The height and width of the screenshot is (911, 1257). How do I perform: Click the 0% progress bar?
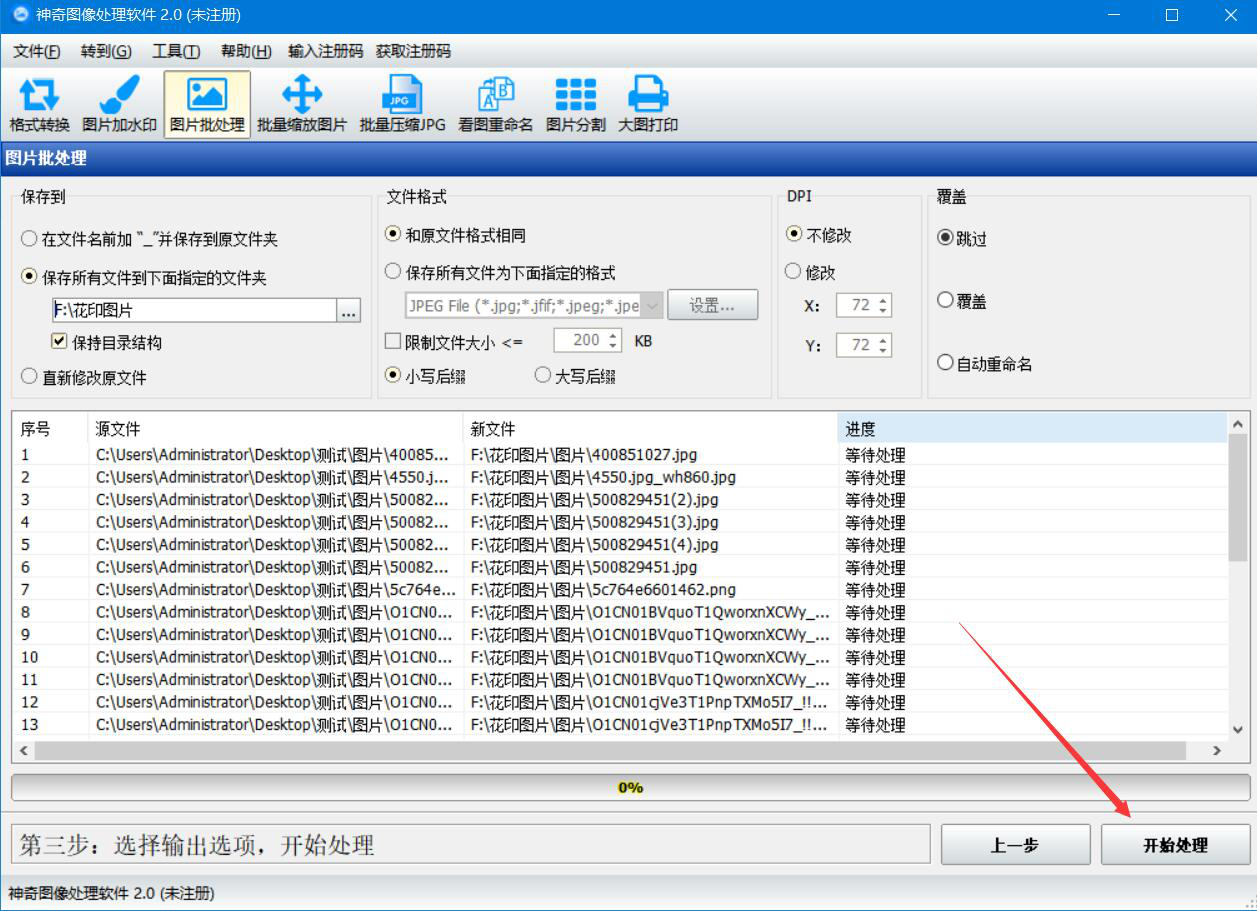tap(630, 787)
